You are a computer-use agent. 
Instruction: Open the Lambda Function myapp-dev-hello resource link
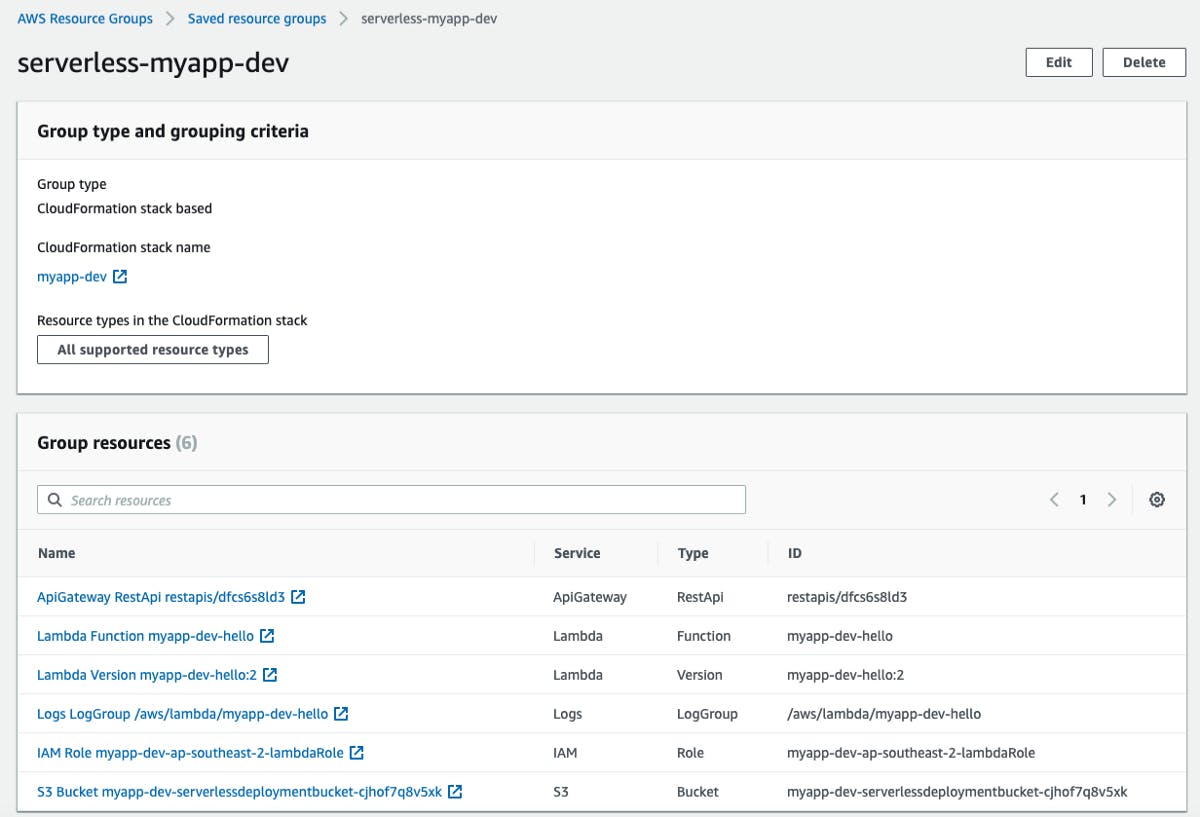(x=145, y=635)
